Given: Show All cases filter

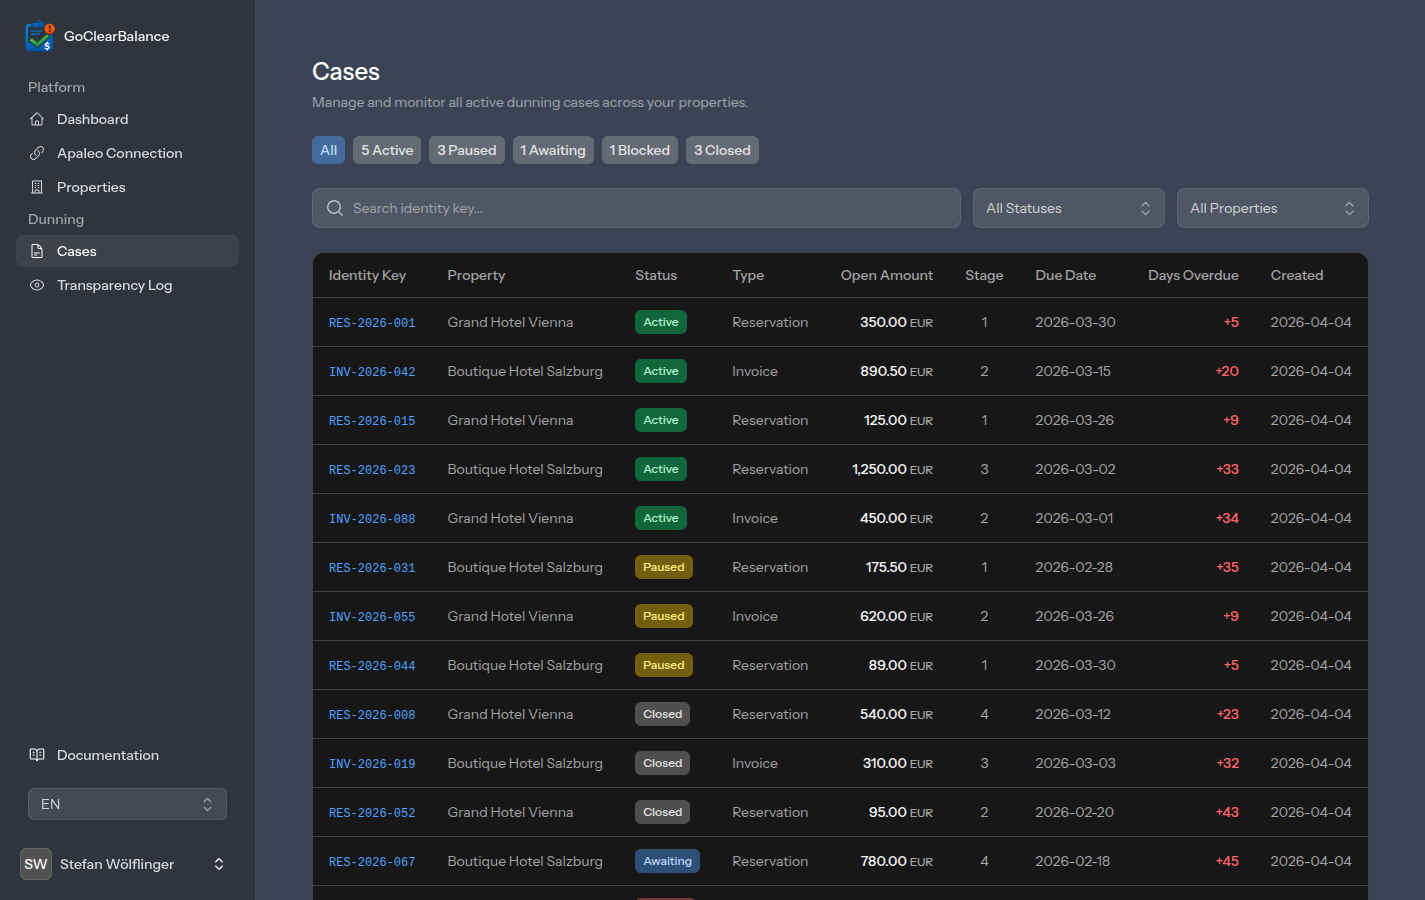Looking at the screenshot, I should tap(328, 150).
